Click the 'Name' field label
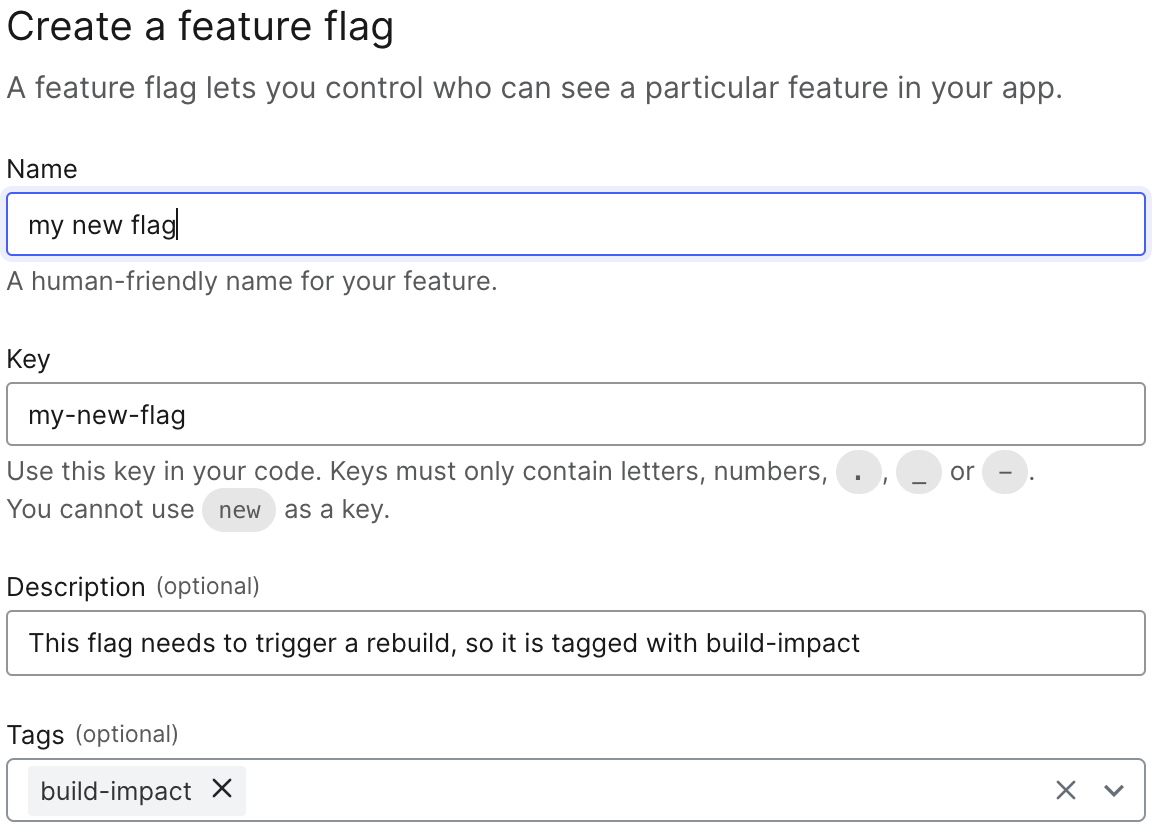Image resolution: width=1158 pixels, height=836 pixels. [x=42, y=169]
